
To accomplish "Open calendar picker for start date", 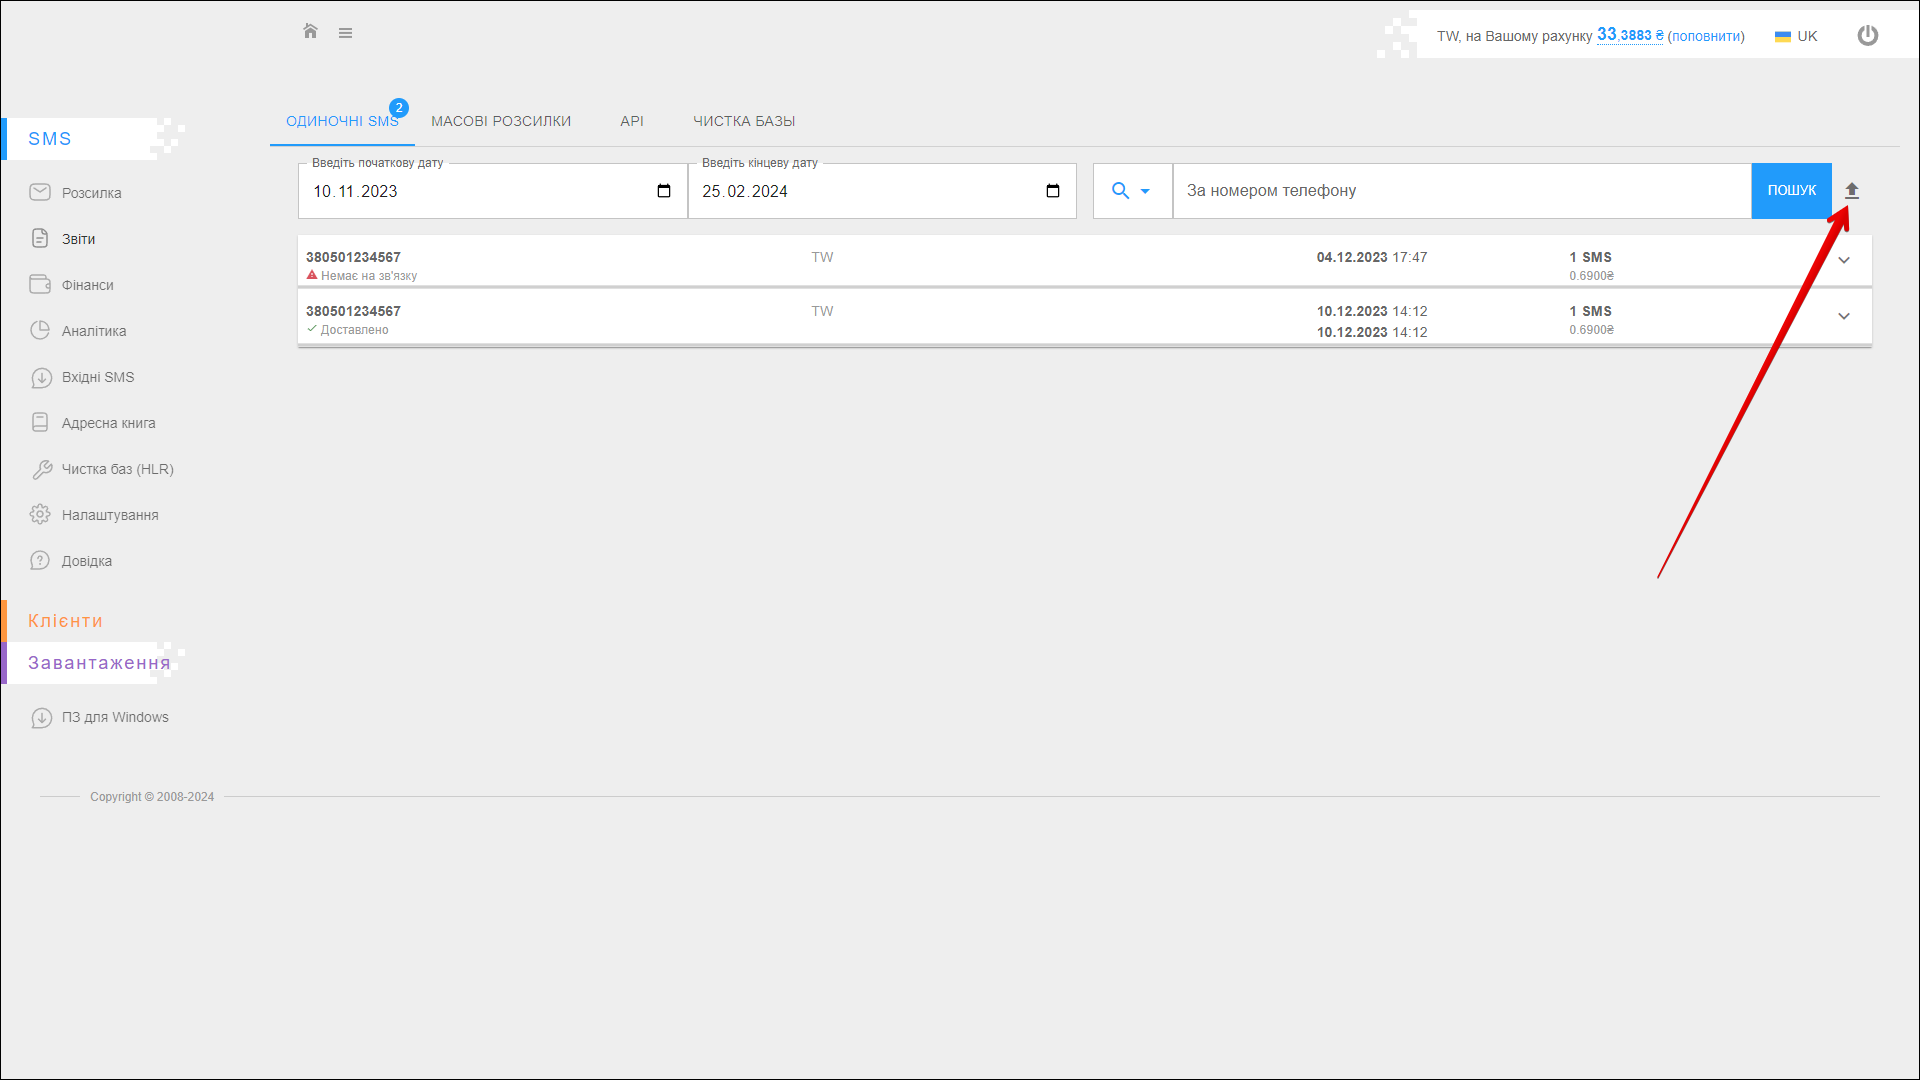I will coord(663,191).
